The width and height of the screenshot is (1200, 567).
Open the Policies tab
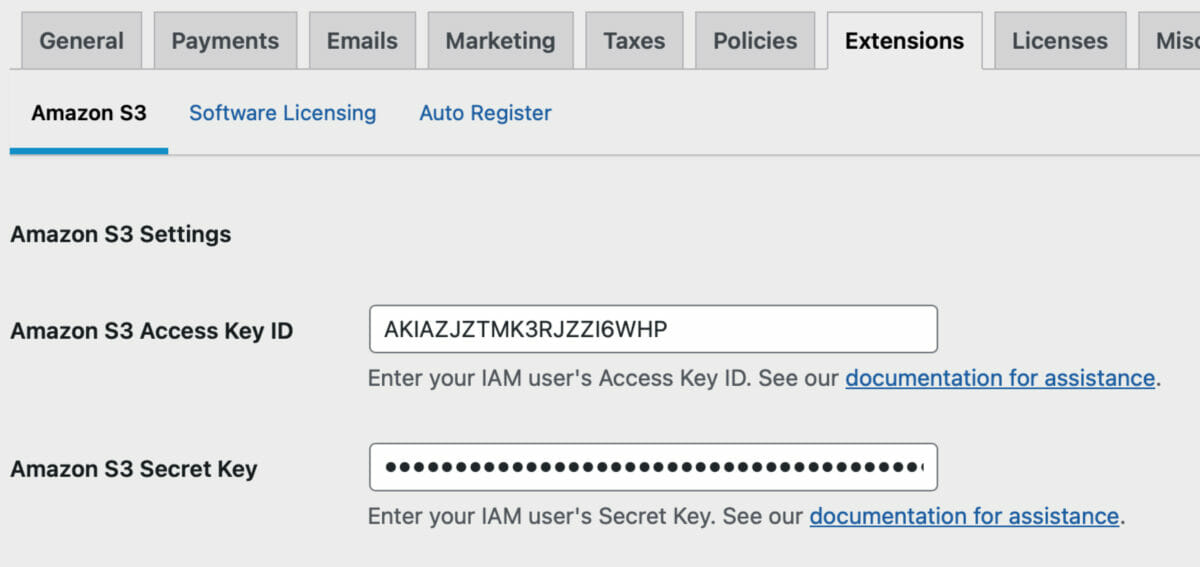[755, 41]
